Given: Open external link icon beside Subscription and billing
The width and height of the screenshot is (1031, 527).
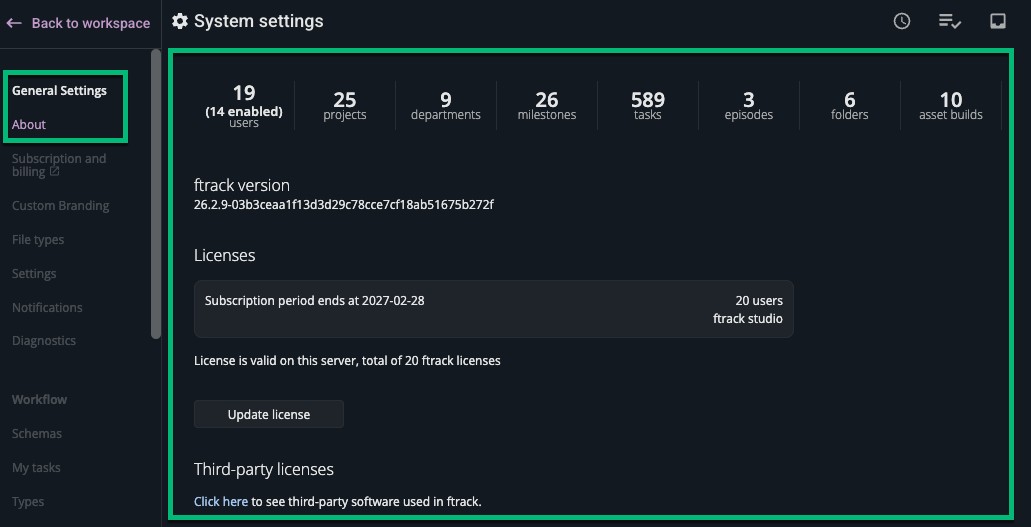Looking at the screenshot, I should 55,172.
